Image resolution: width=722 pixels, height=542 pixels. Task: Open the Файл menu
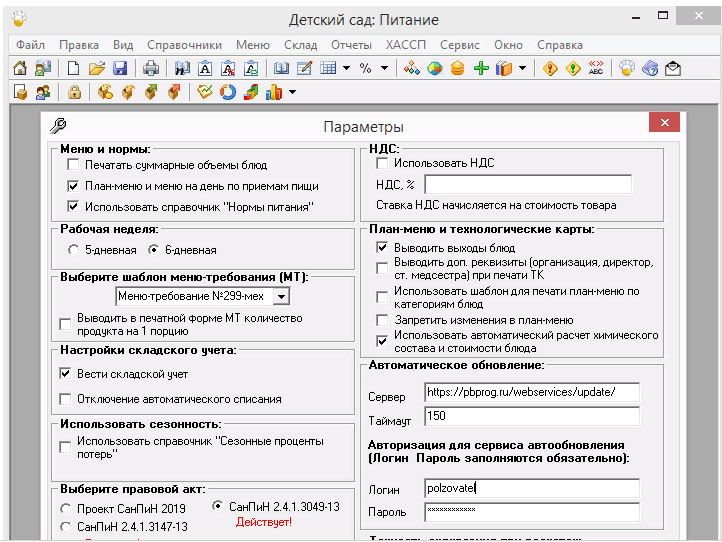click(30, 45)
